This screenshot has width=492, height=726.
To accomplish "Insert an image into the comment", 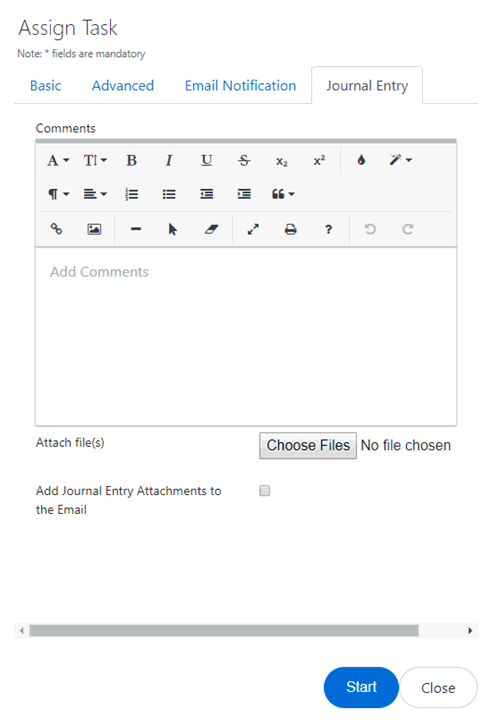I will pyautogui.click(x=94, y=229).
